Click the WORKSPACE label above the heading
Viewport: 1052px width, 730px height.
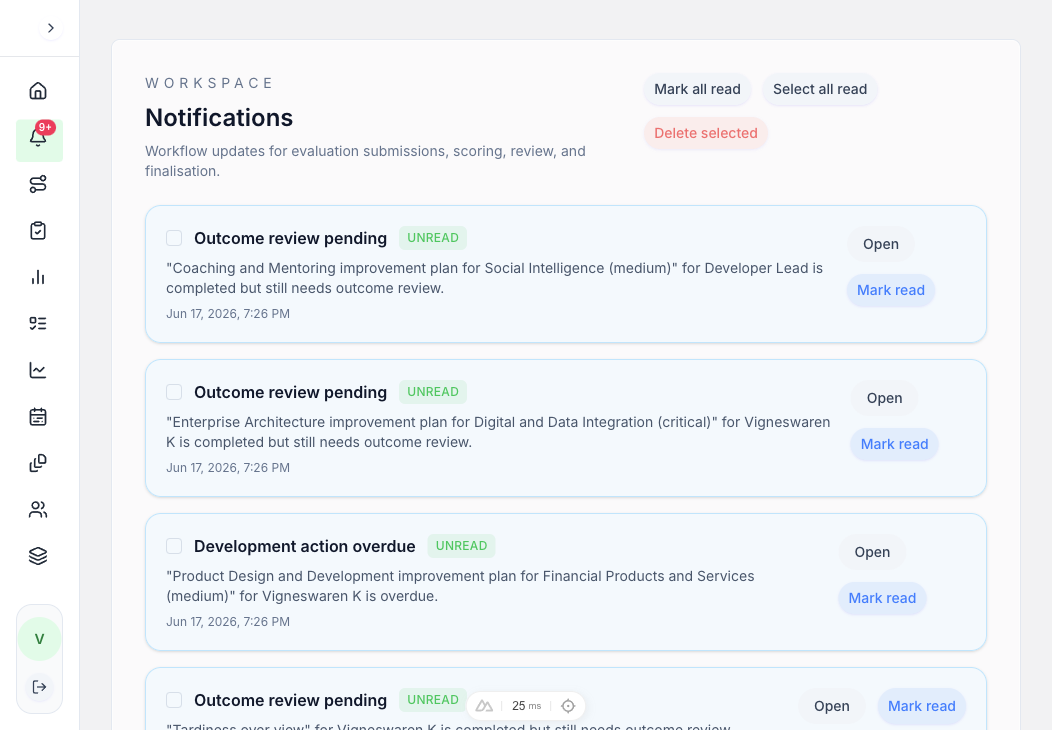click(x=209, y=83)
